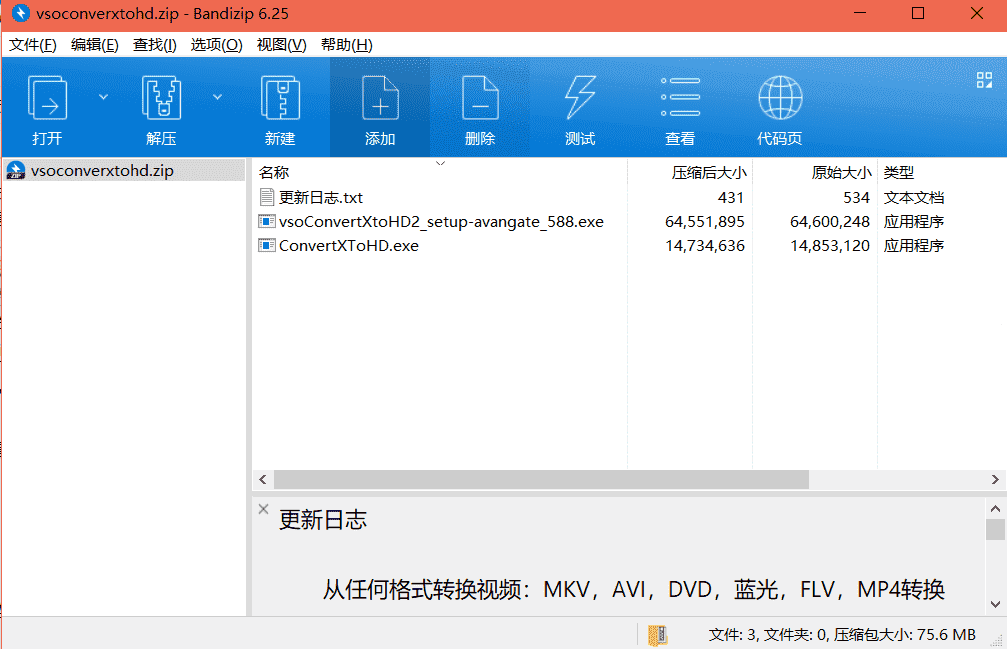
Task: Click the horizontal scrollbar left arrow
Action: (263, 480)
